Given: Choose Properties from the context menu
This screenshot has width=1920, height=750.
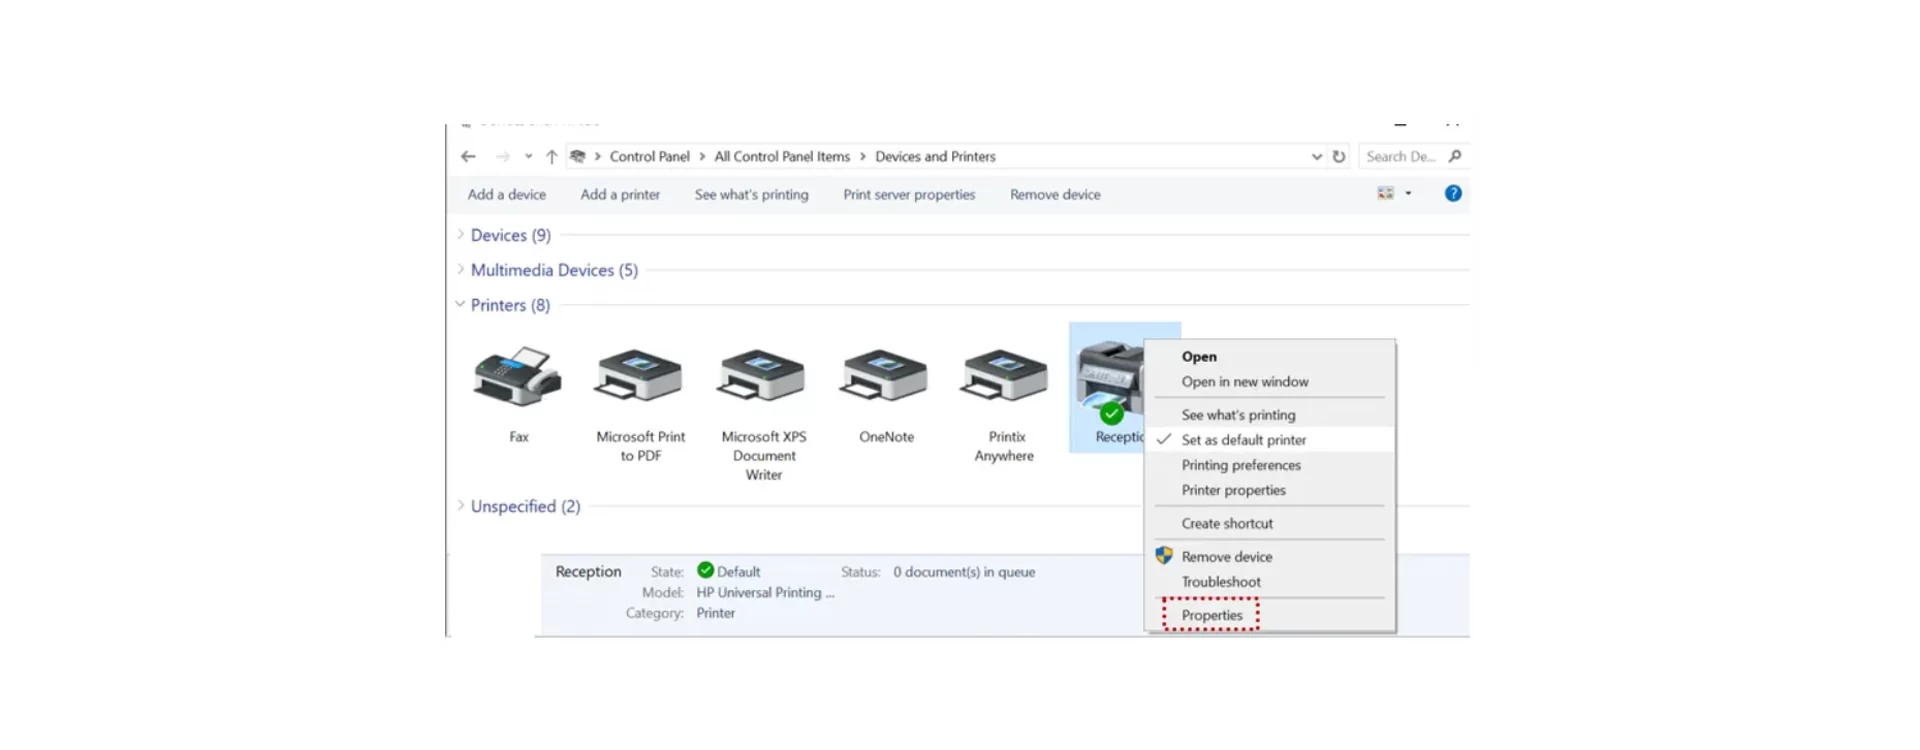Looking at the screenshot, I should pos(1211,615).
